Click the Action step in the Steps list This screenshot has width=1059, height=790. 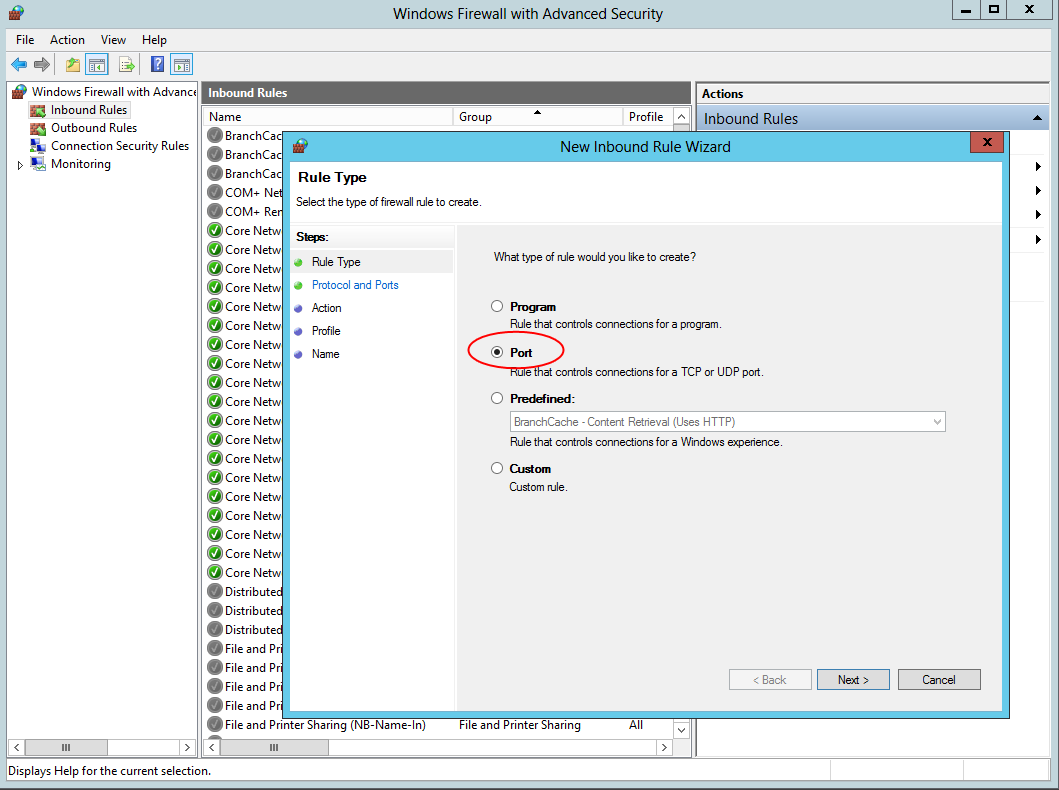point(326,308)
